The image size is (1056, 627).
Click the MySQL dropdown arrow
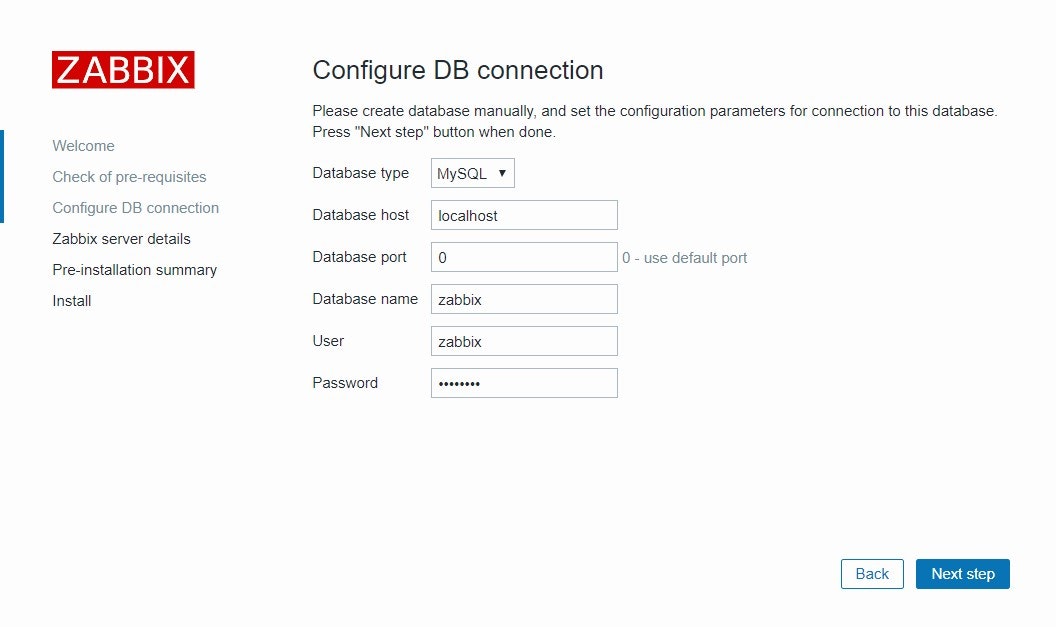point(503,173)
